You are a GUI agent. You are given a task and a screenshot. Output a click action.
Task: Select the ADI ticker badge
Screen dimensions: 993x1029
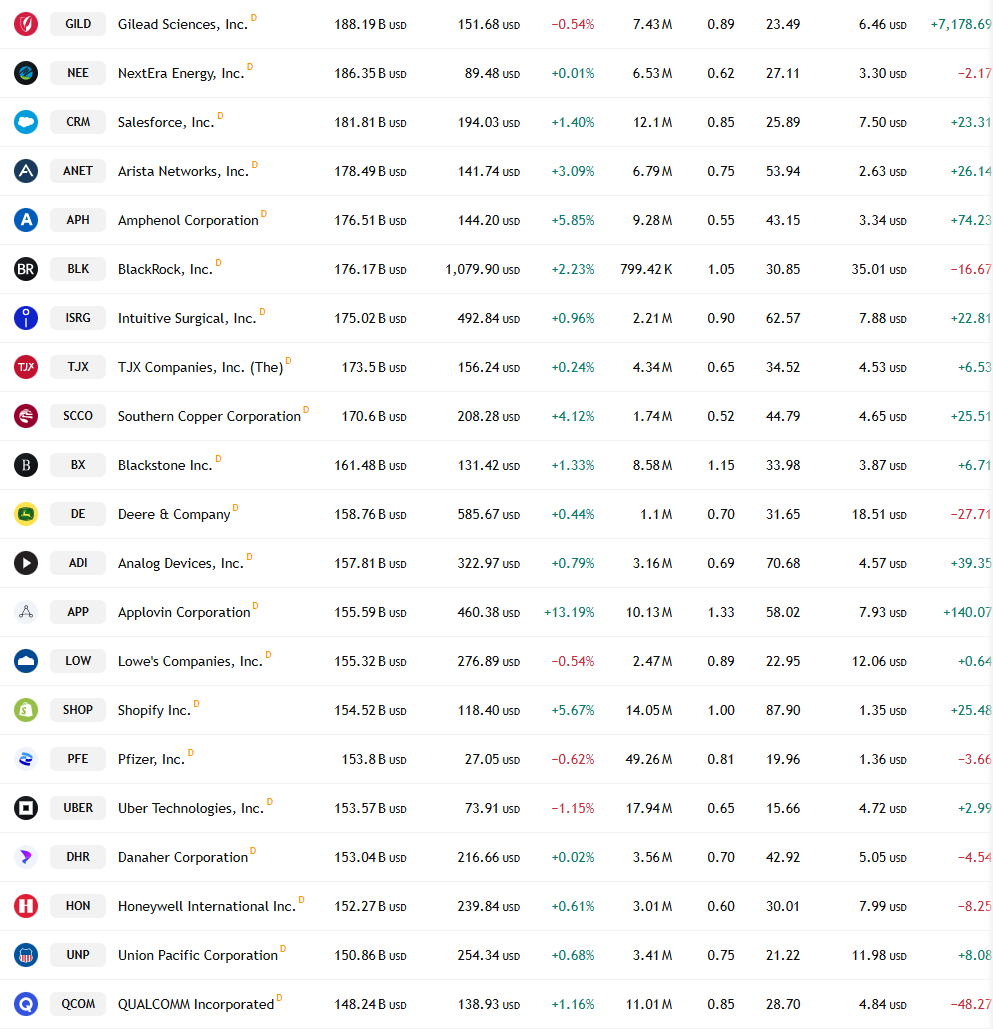click(78, 563)
